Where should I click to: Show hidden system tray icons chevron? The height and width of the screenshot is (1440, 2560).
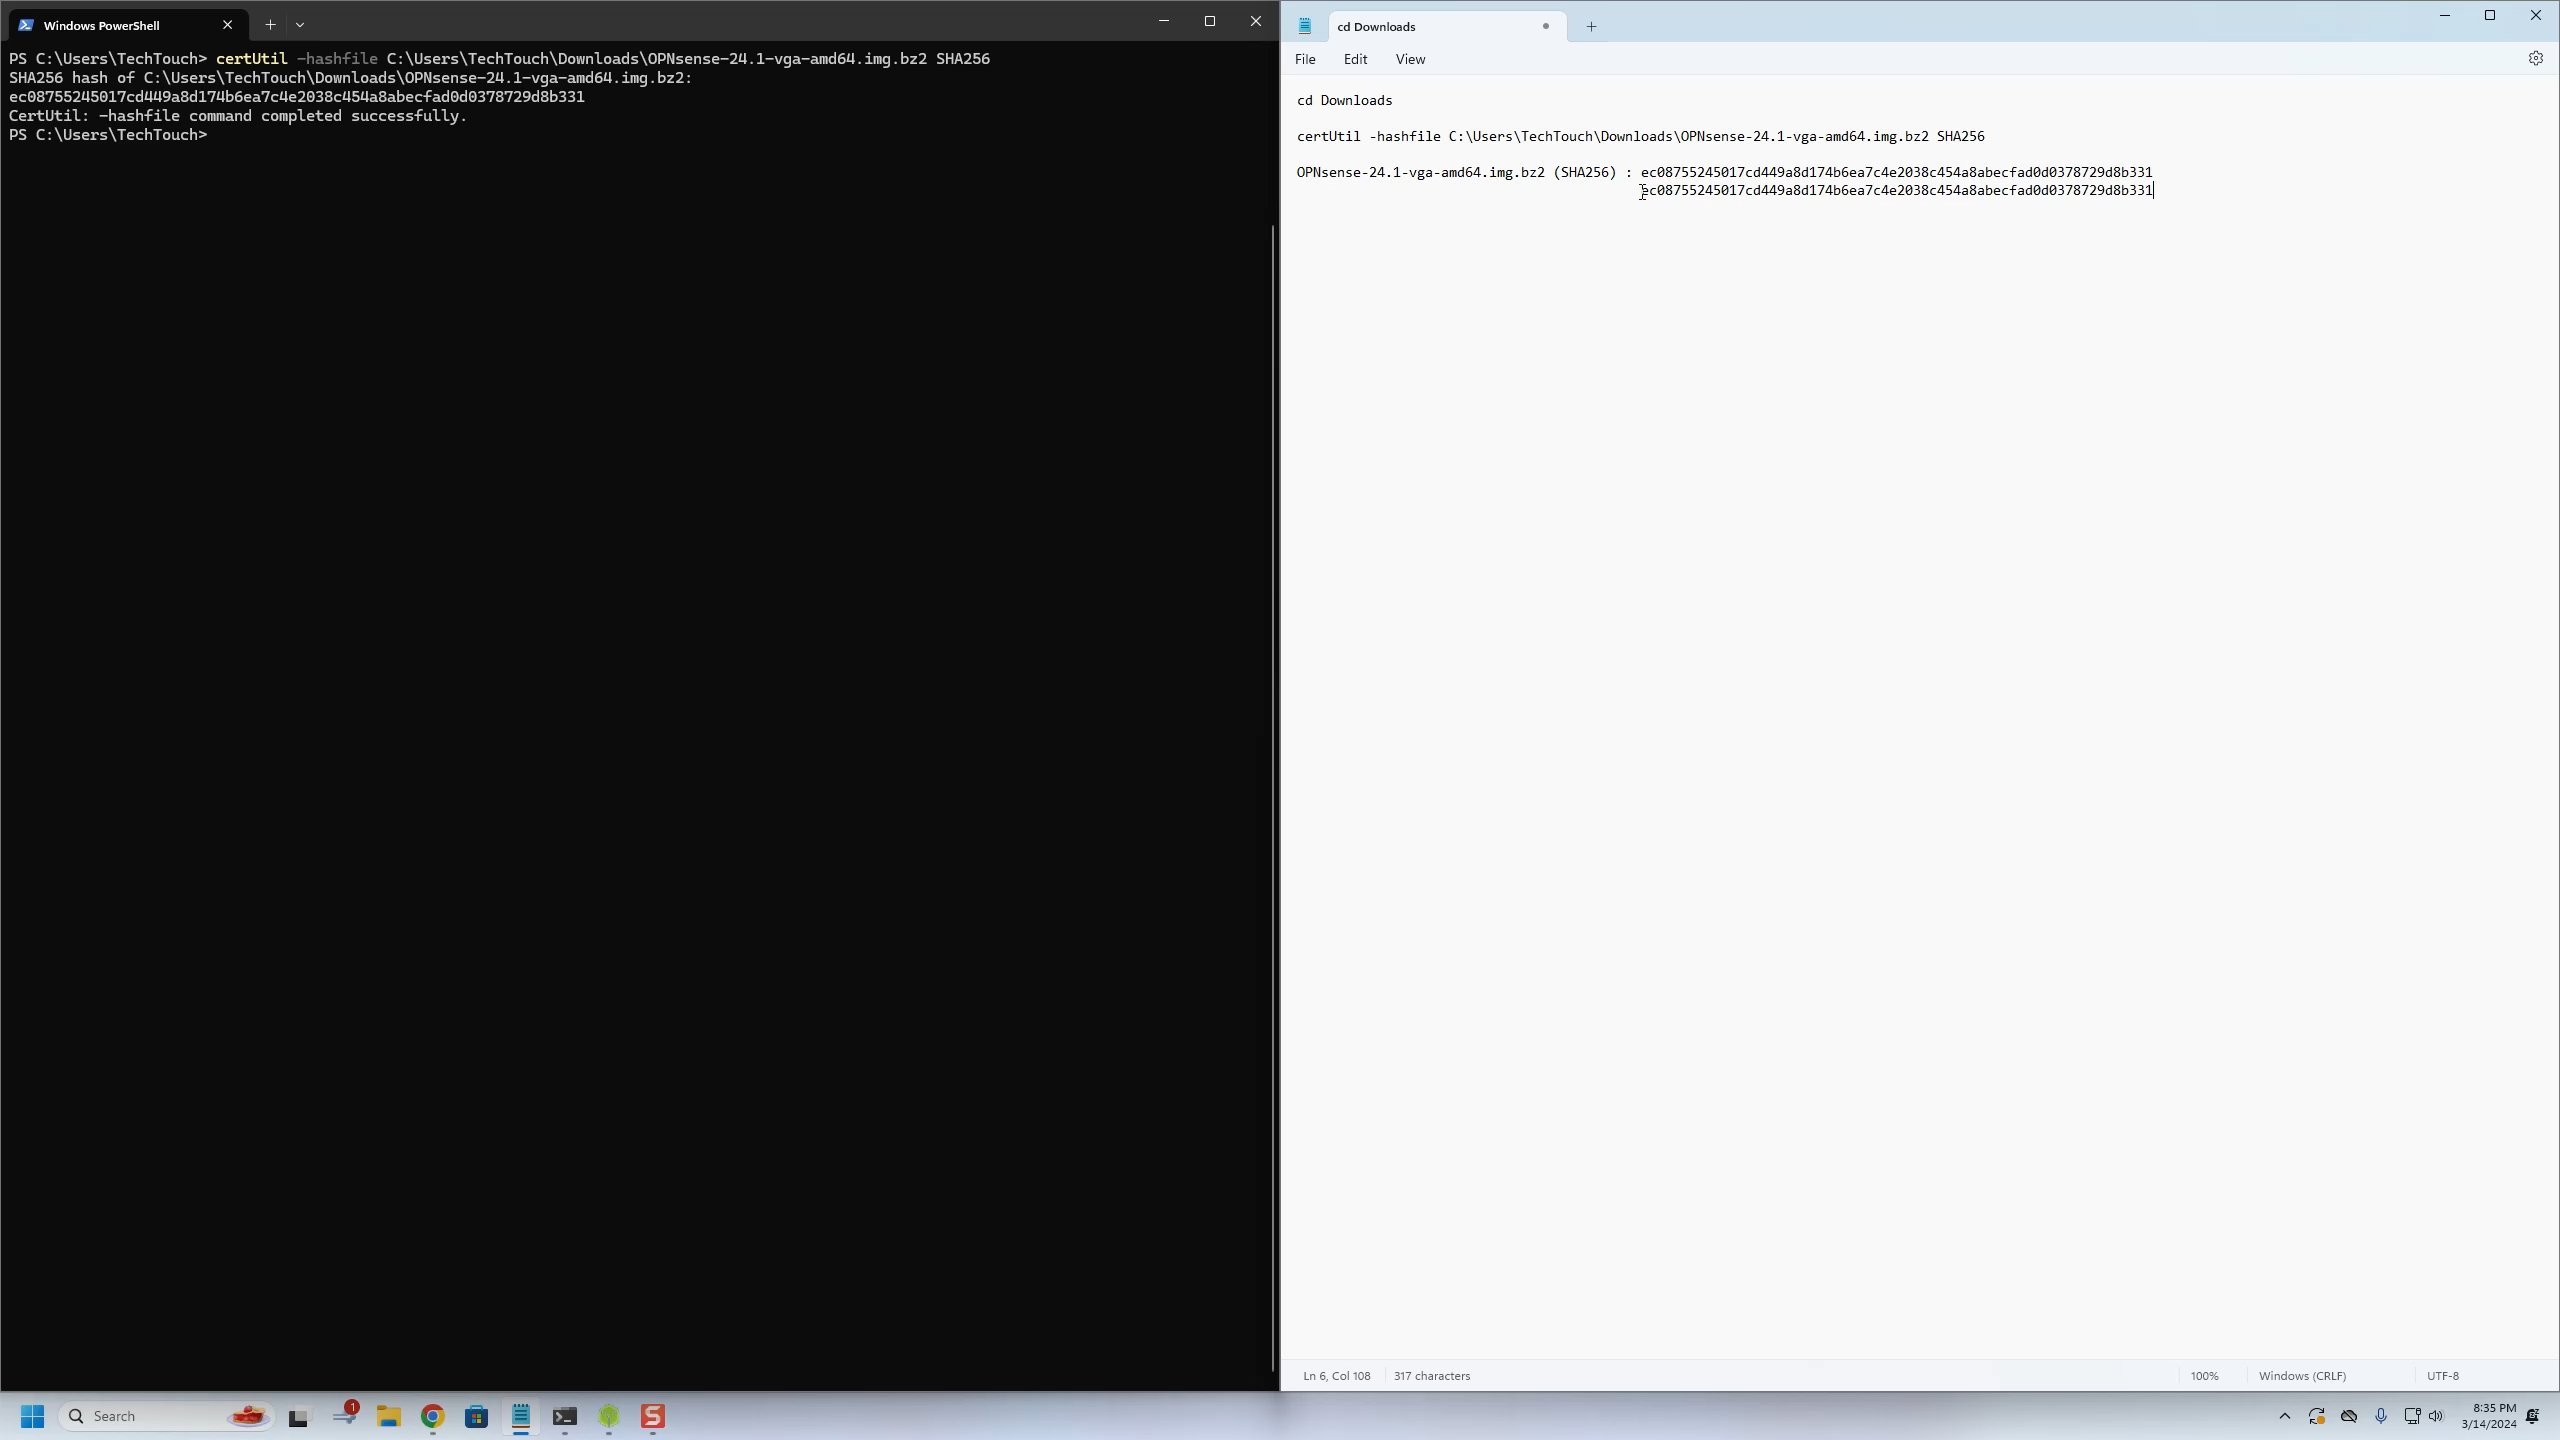click(2284, 1416)
